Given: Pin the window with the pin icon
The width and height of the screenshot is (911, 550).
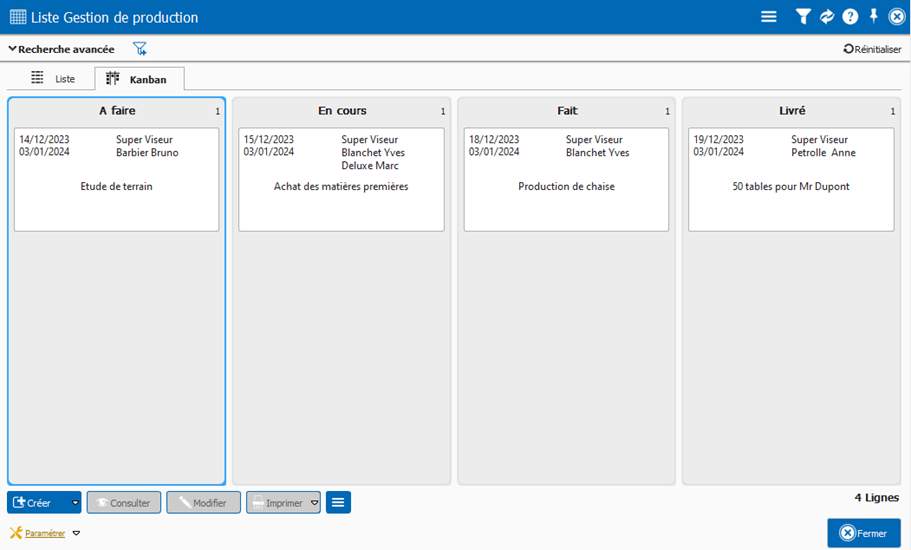Looking at the screenshot, I should coord(873,16).
